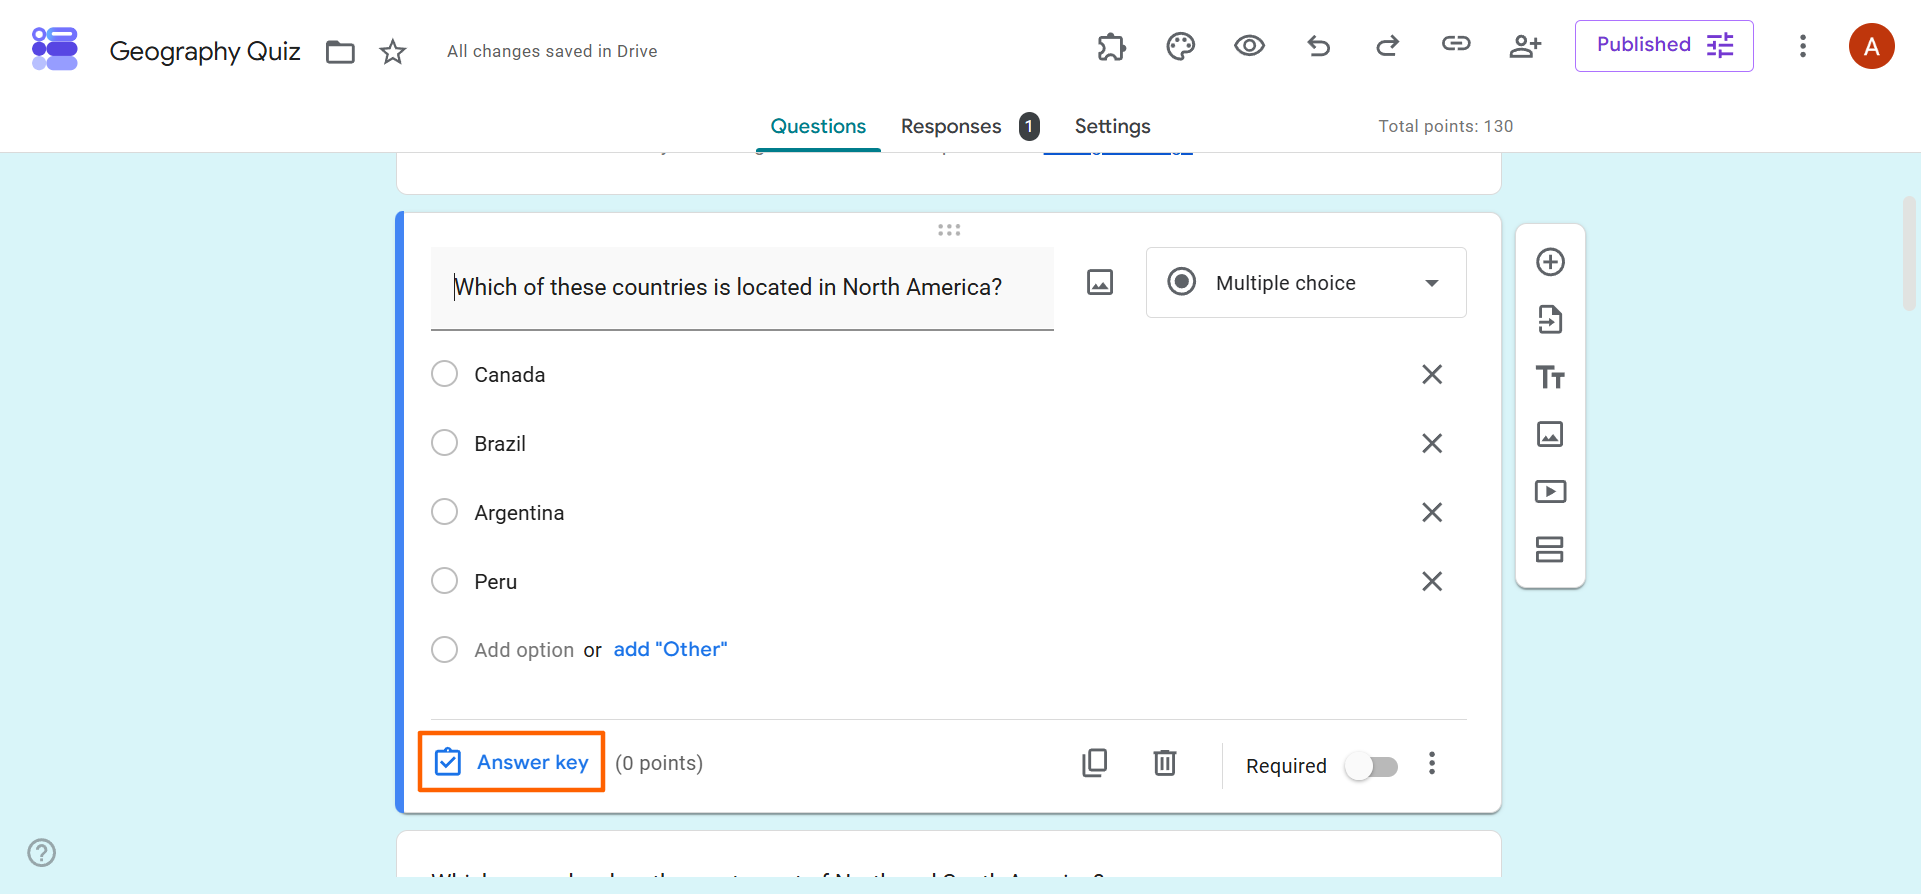1921x894 pixels.
Task: Switch to the Settings tab
Action: click(x=1112, y=127)
